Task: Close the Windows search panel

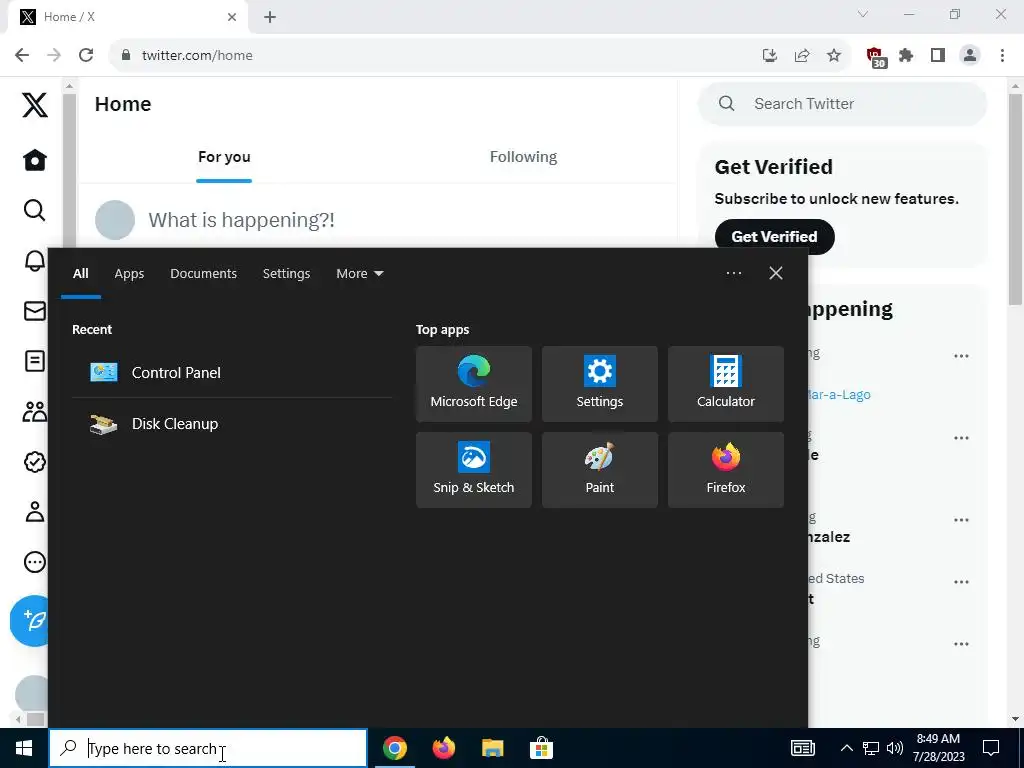Action: point(776,273)
